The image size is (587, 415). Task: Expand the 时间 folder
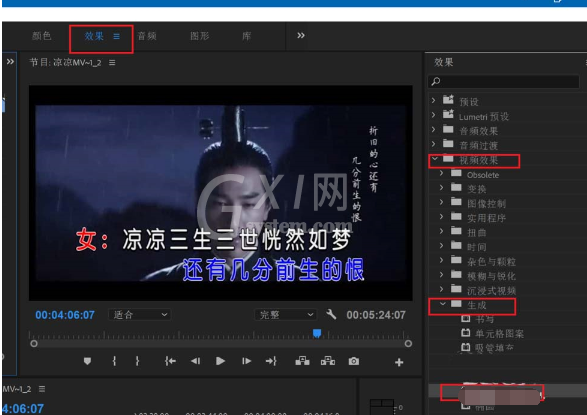click(x=441, y=246)
